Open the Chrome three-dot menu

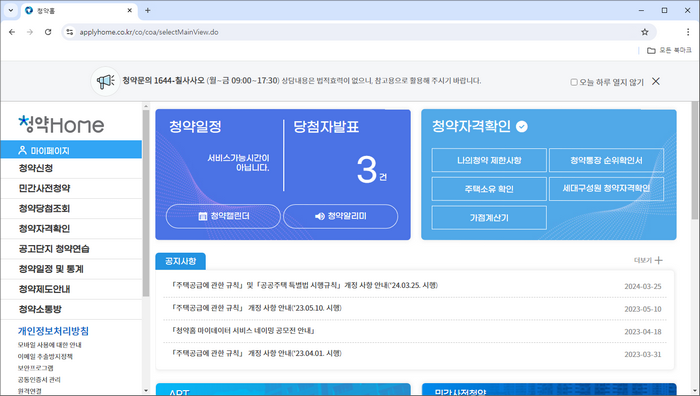click(688, 32)
